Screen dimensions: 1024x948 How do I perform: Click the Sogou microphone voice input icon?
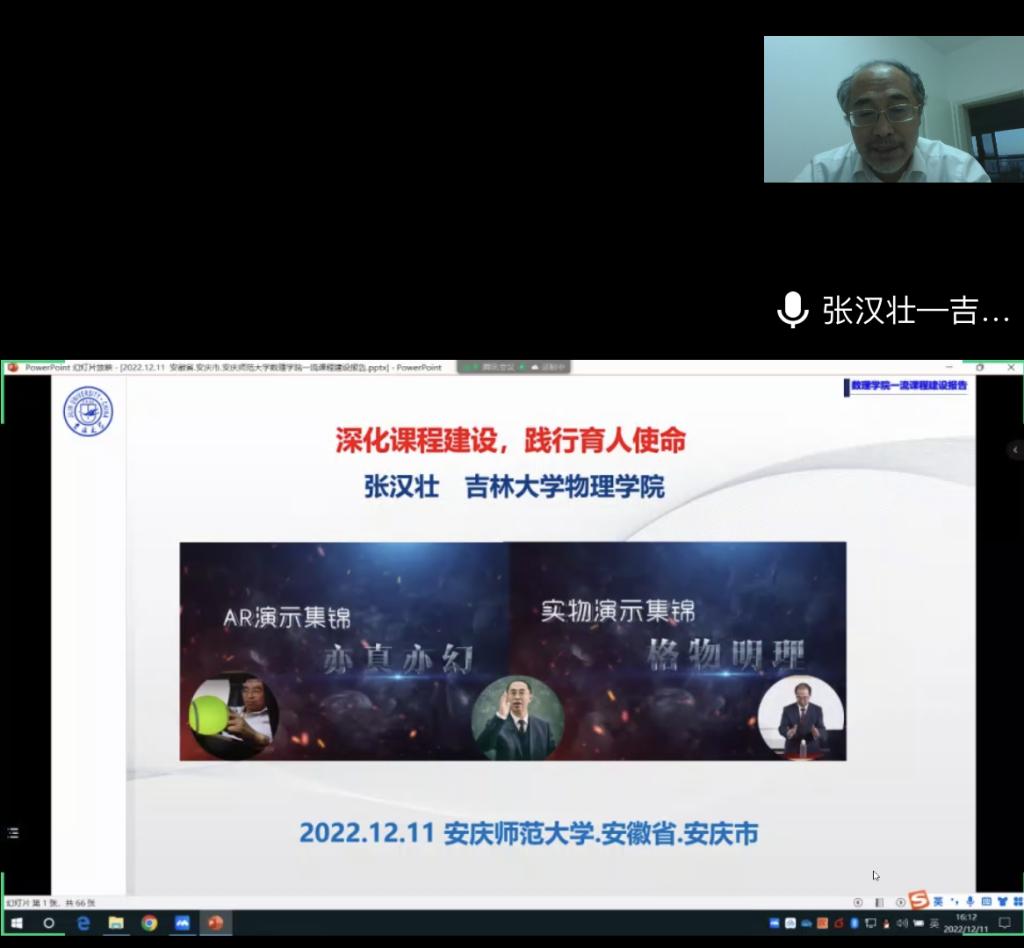point(969,902)
